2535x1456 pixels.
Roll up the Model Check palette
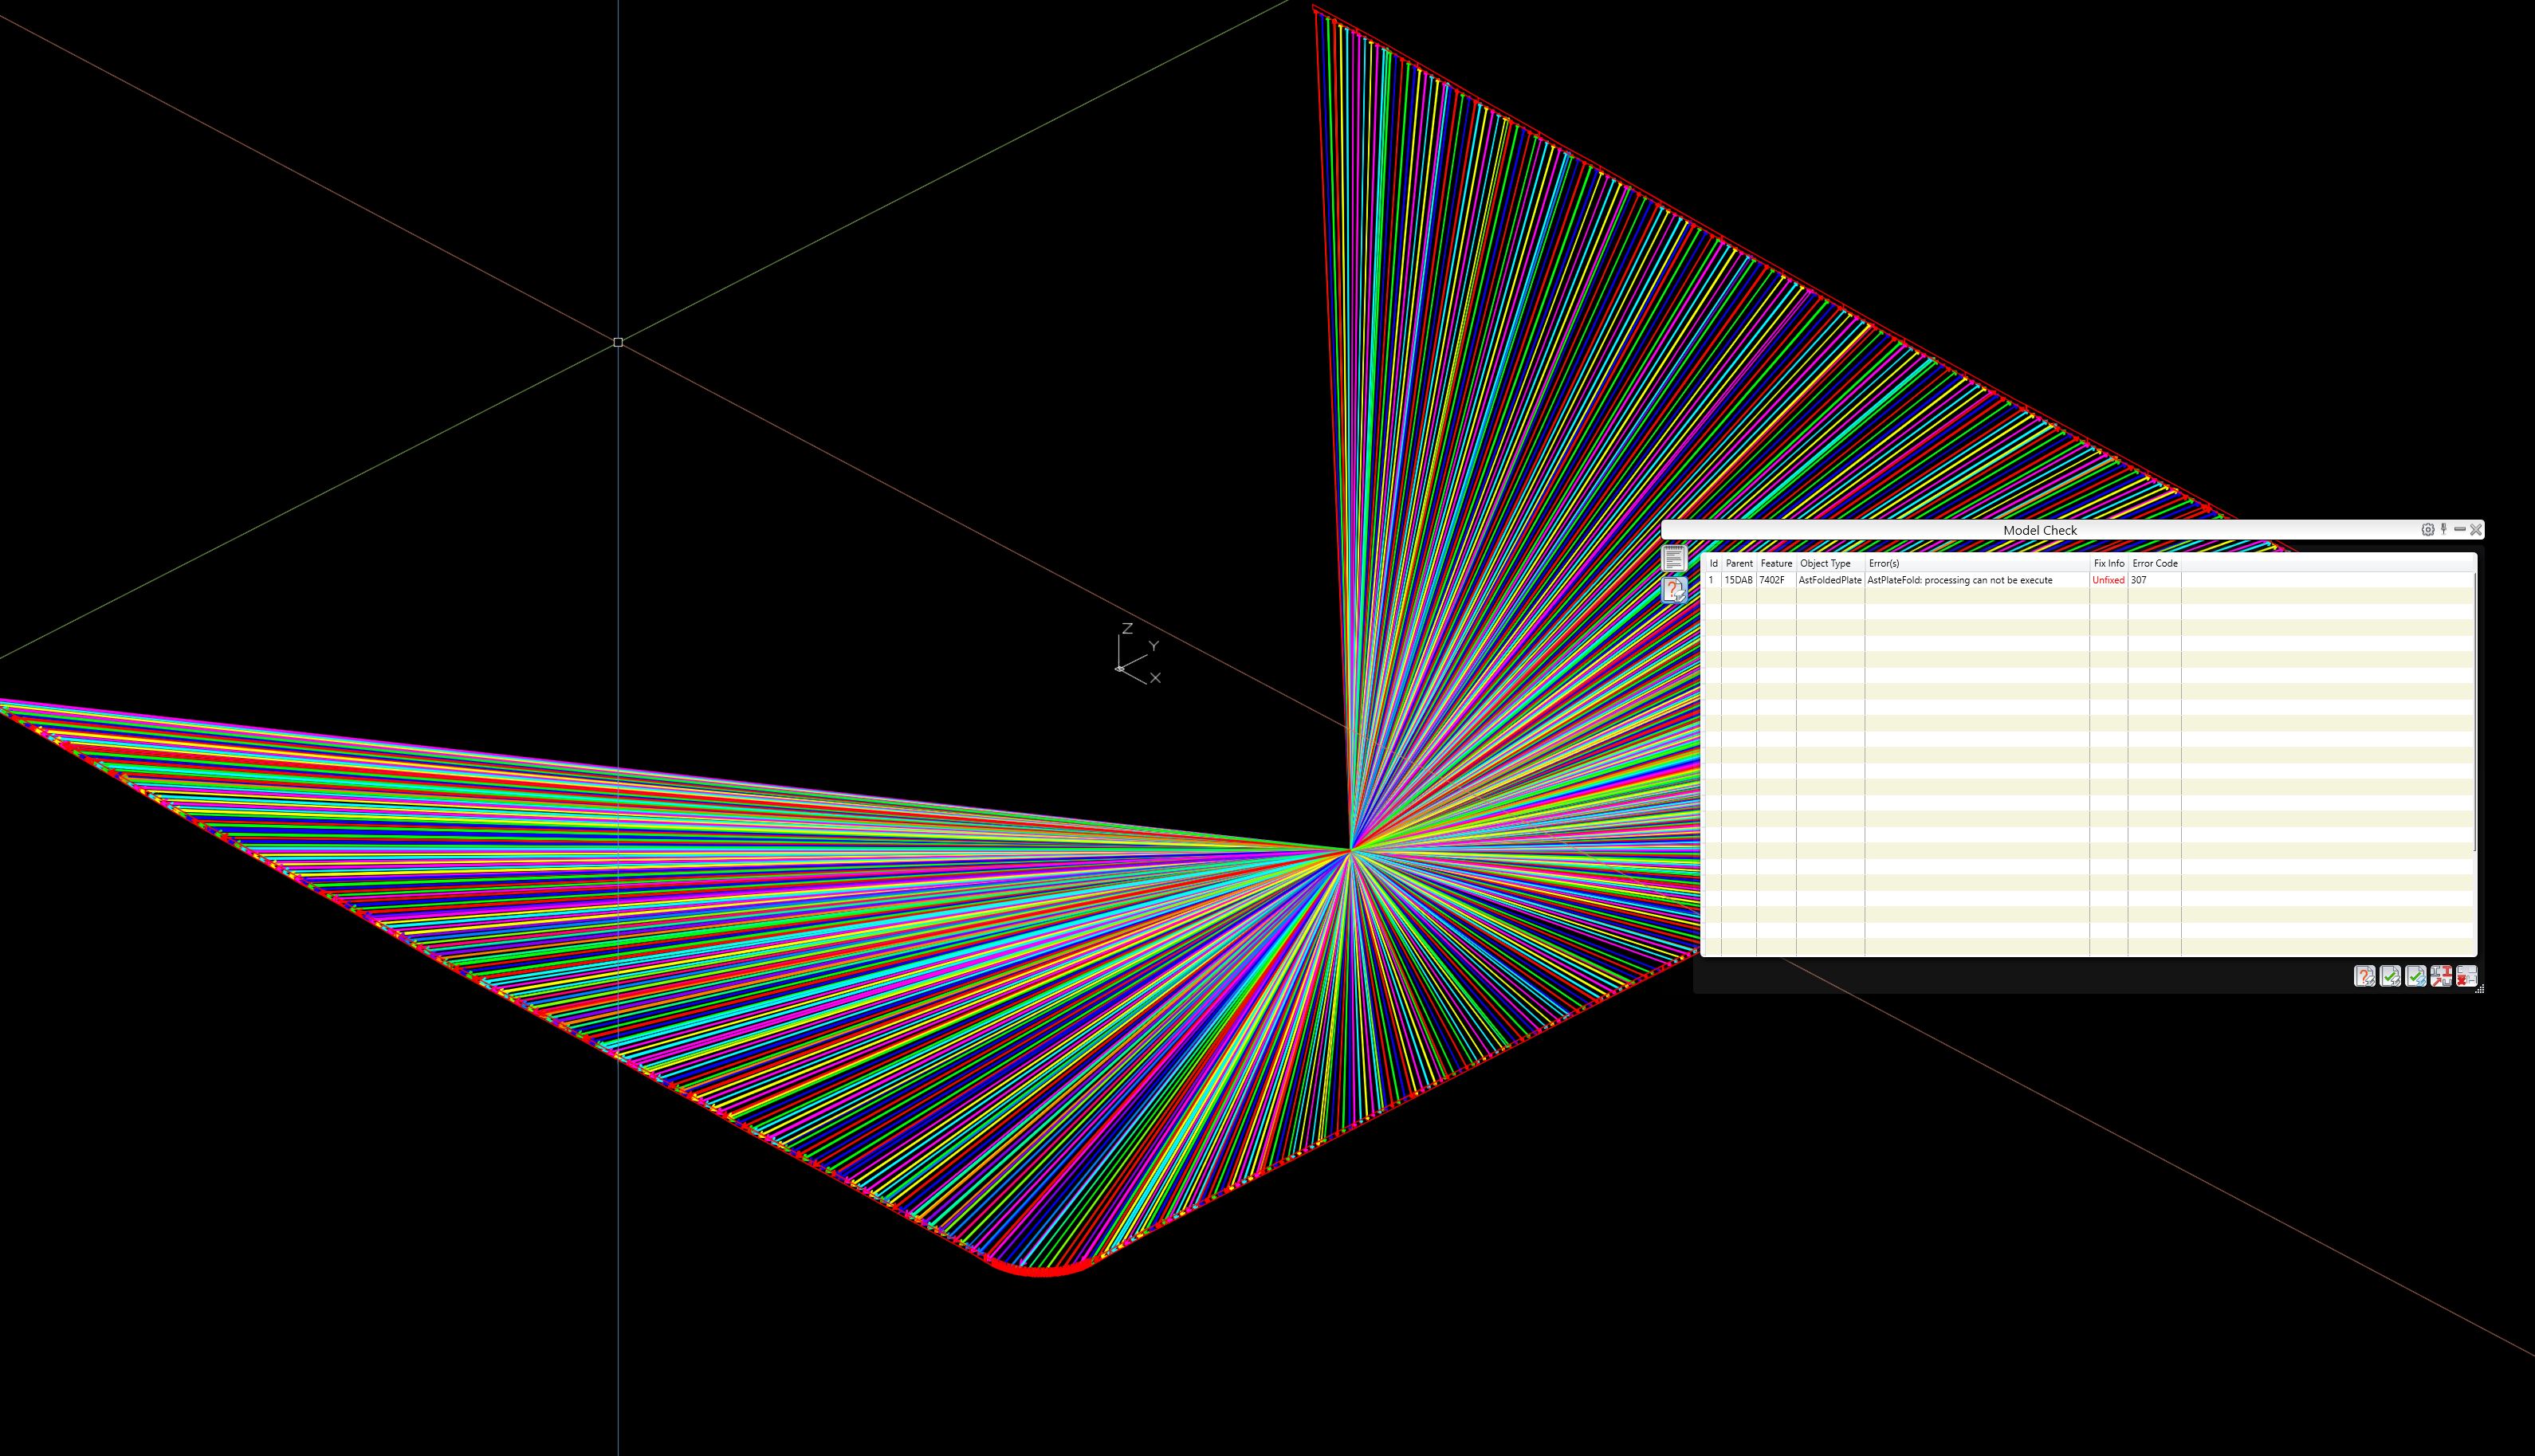(x=2460, y=529)
